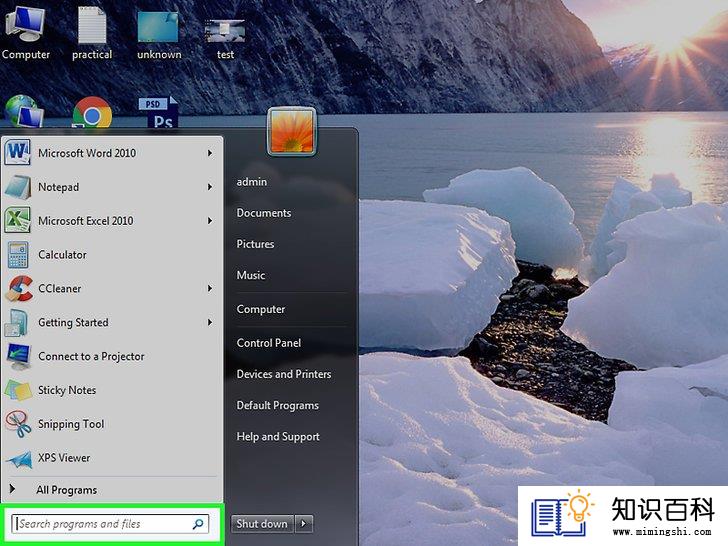This screenshot has width=728, height=546.
Task: Click the Snipping Tool scissors icon
Action: pos(18,423)
